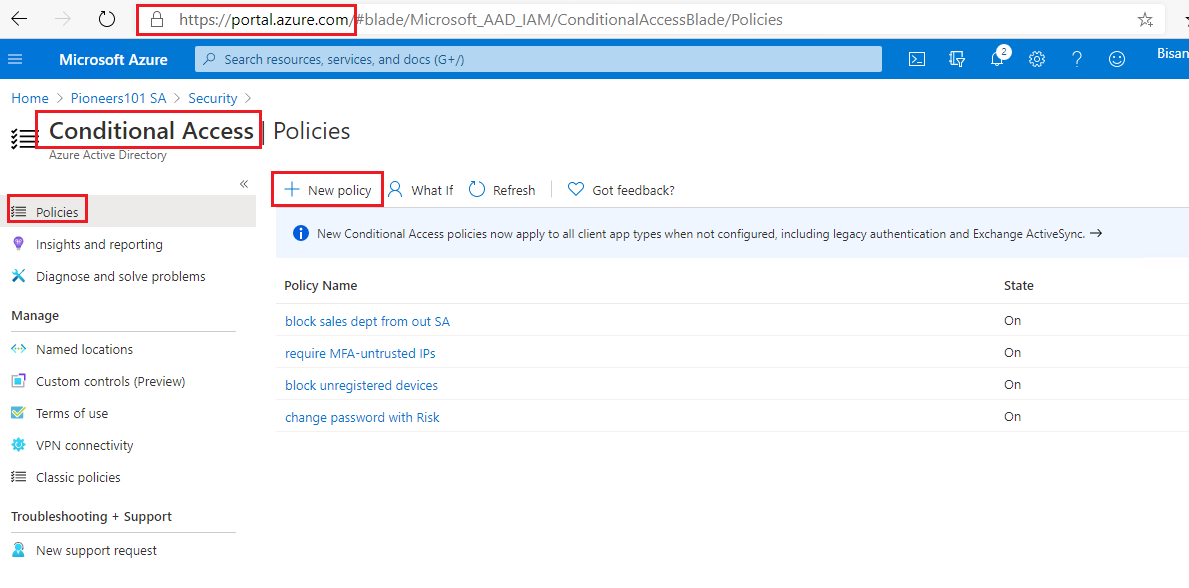1189x588 pixels.
Task: Select Named locations in the sidebar
Action: coord(84,349)
